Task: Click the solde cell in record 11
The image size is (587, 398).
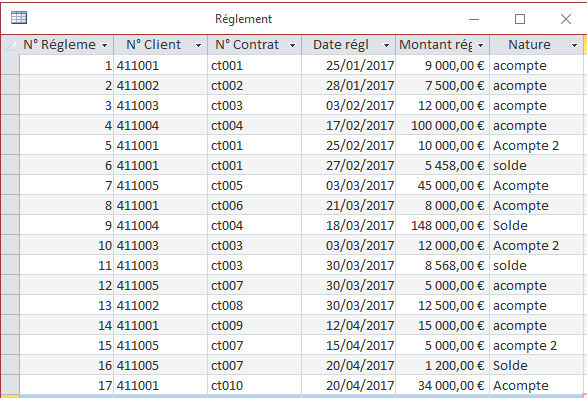Action: pyautogui.click(x=536, y=265)
